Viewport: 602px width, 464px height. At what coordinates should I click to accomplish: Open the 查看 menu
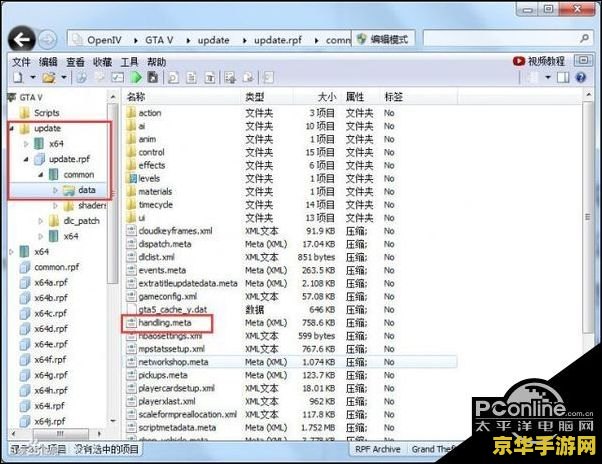[75, 62]
